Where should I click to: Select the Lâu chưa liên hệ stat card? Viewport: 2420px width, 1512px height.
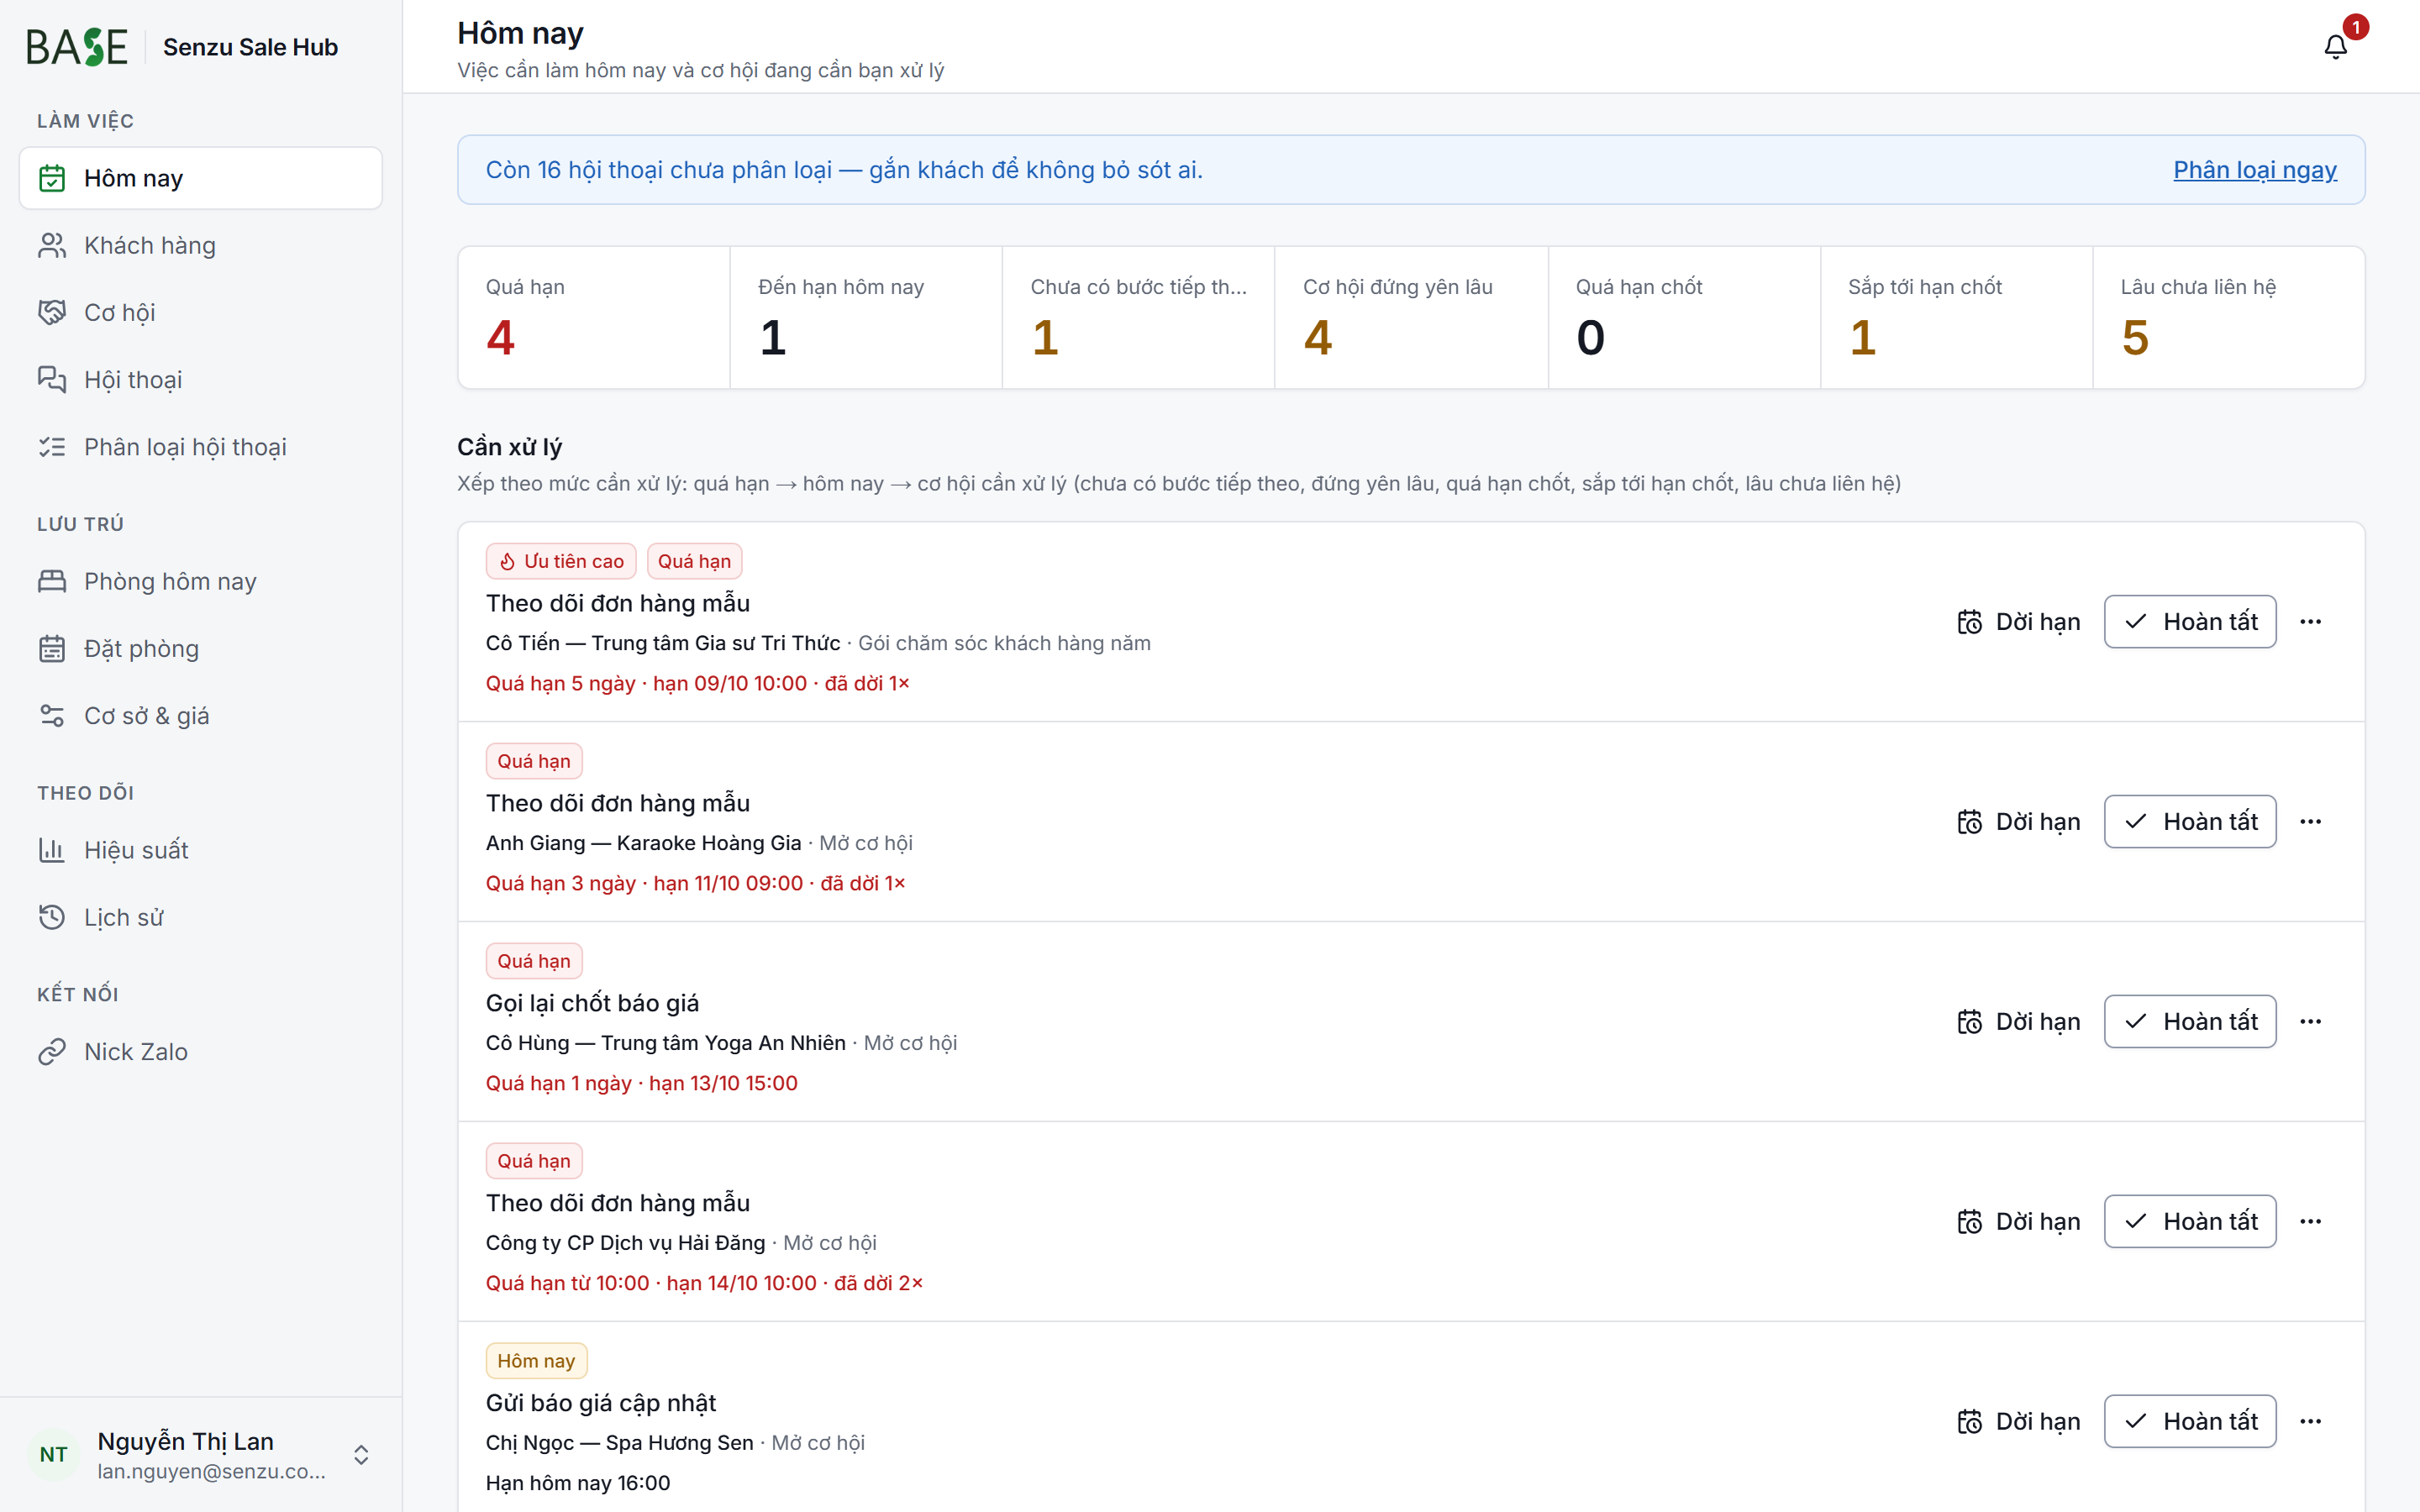(x=2229, y=317)
